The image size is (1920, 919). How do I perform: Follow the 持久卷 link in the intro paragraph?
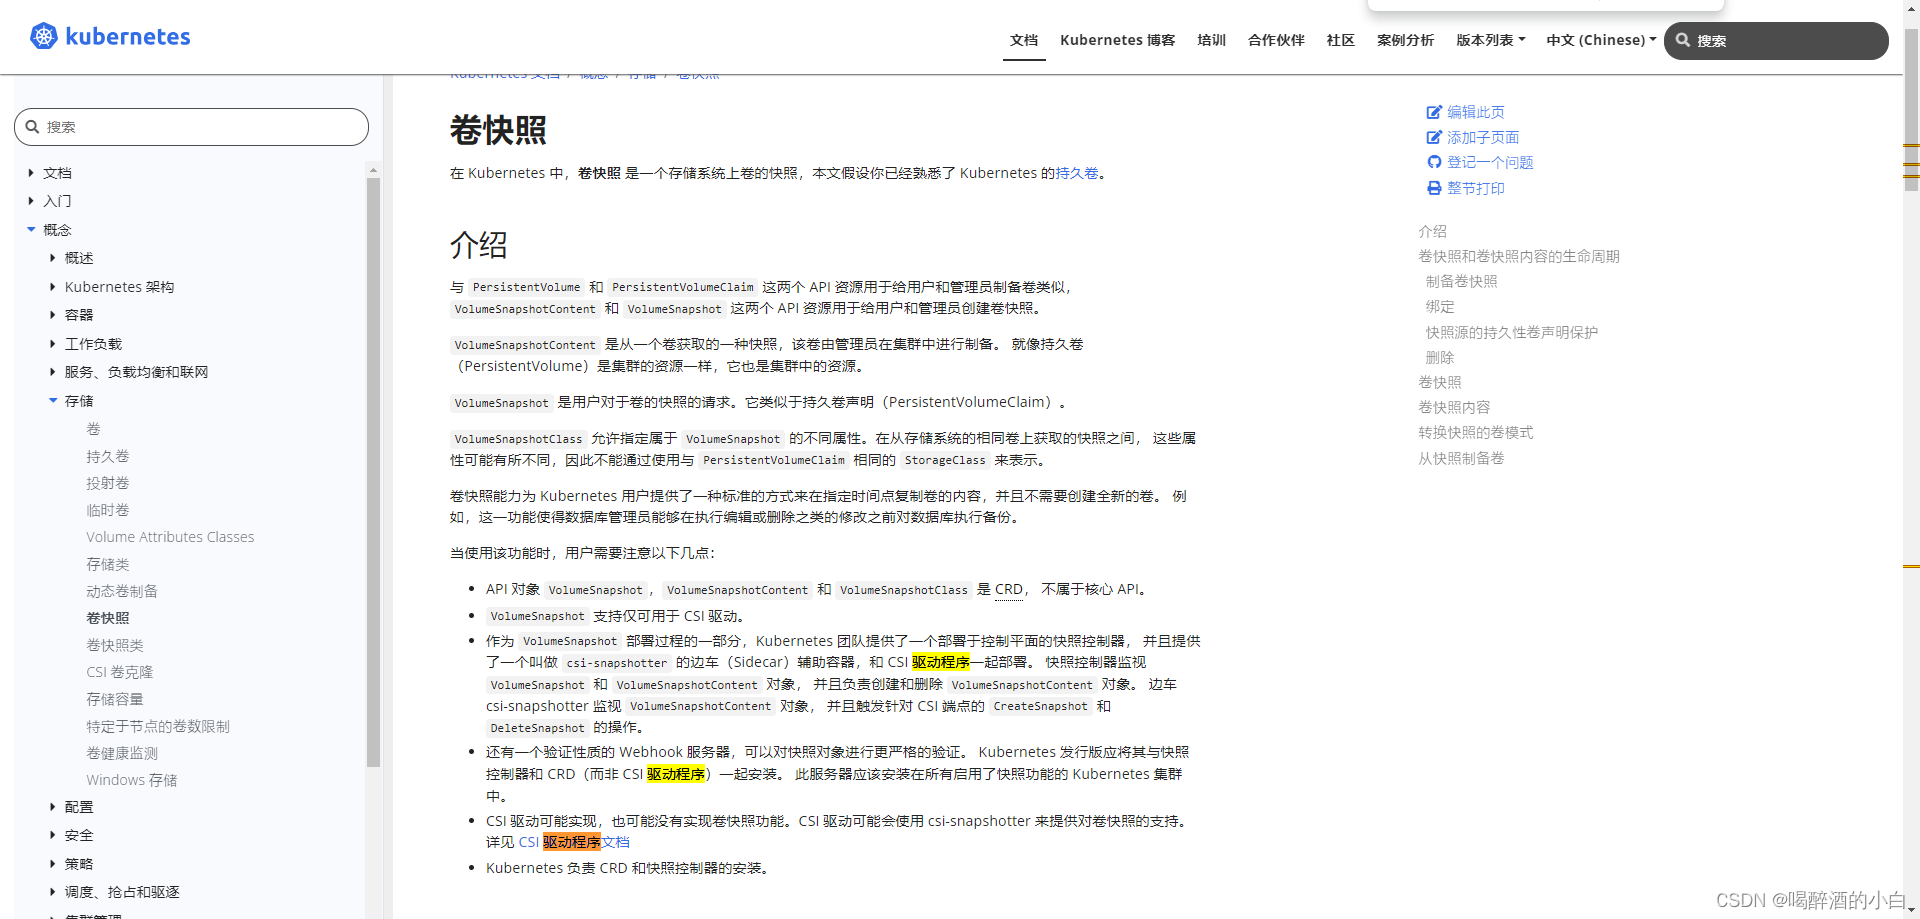coord(1077,173)
